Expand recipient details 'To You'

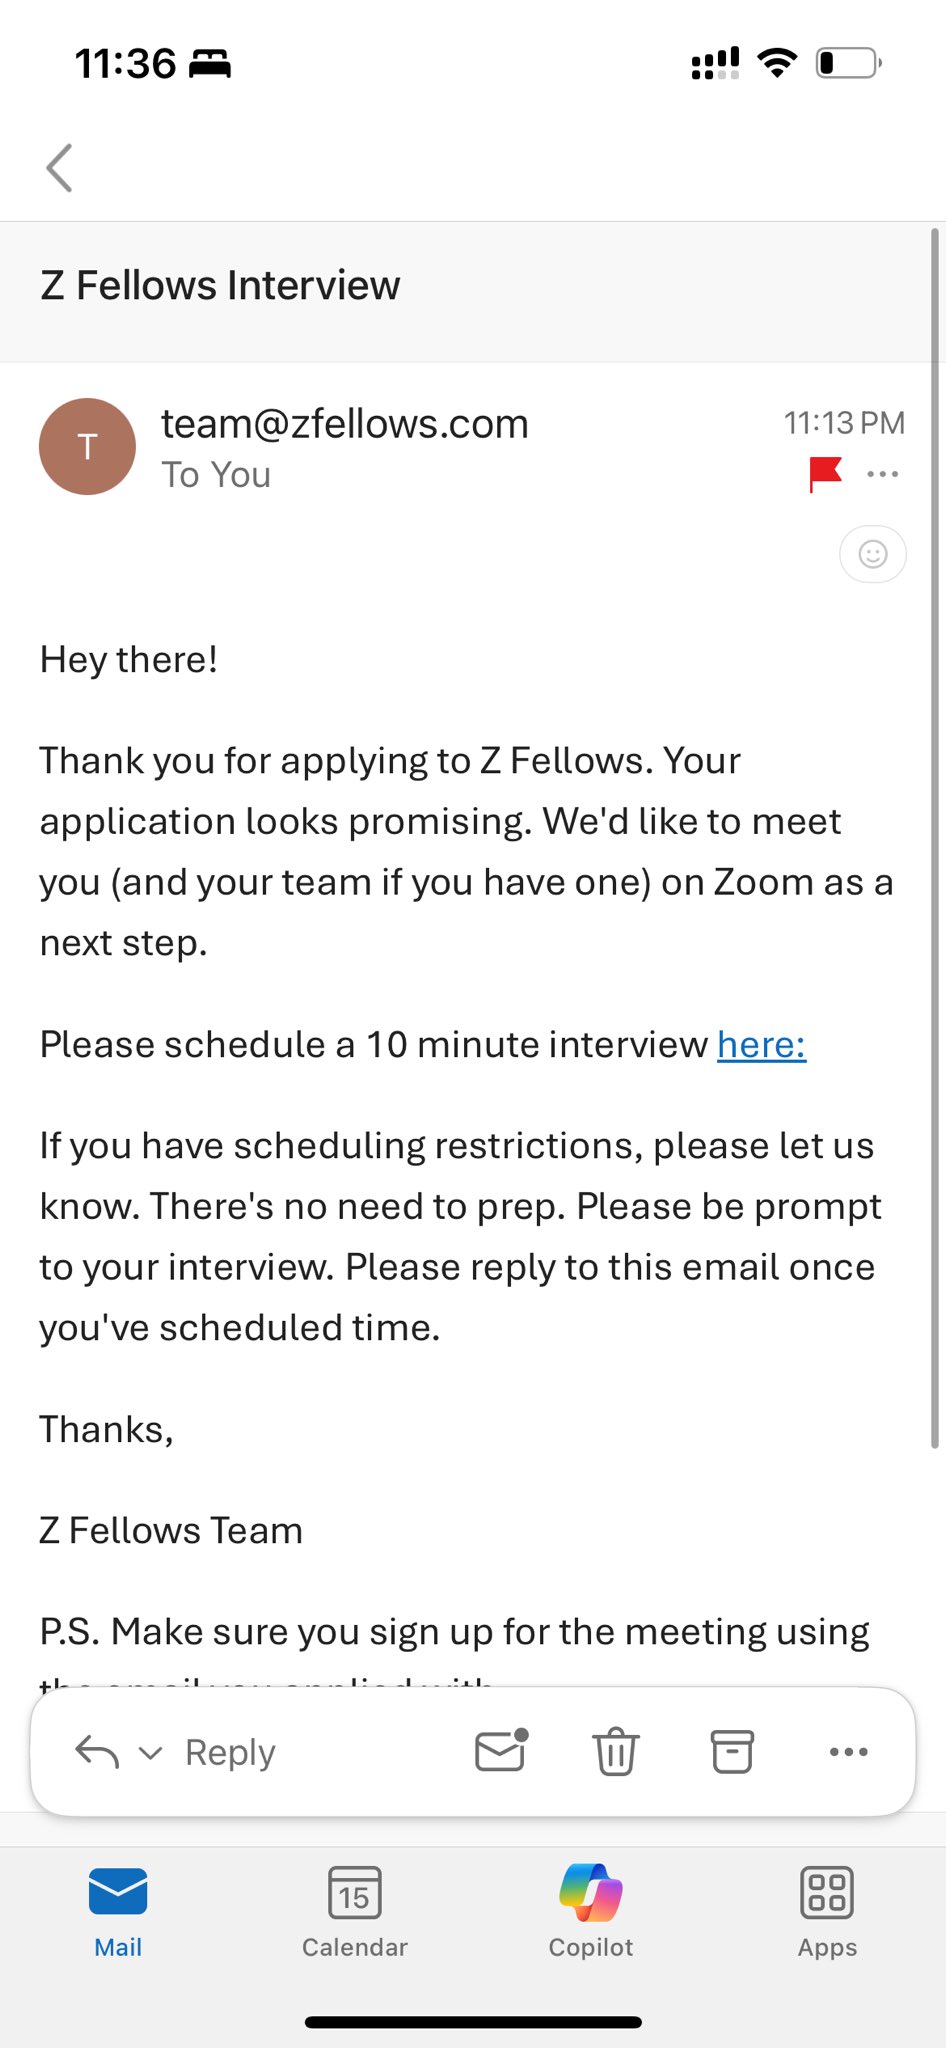click(x=216, y=475)
